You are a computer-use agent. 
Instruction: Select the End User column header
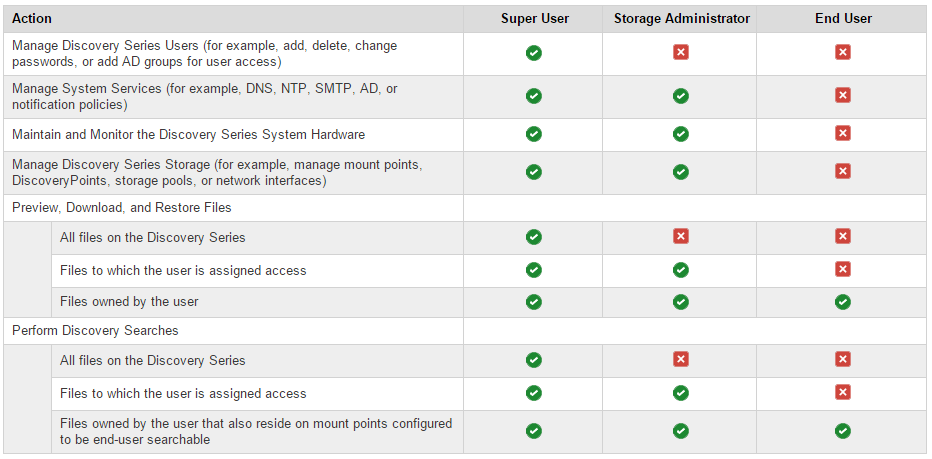click(x=843, y=18)
